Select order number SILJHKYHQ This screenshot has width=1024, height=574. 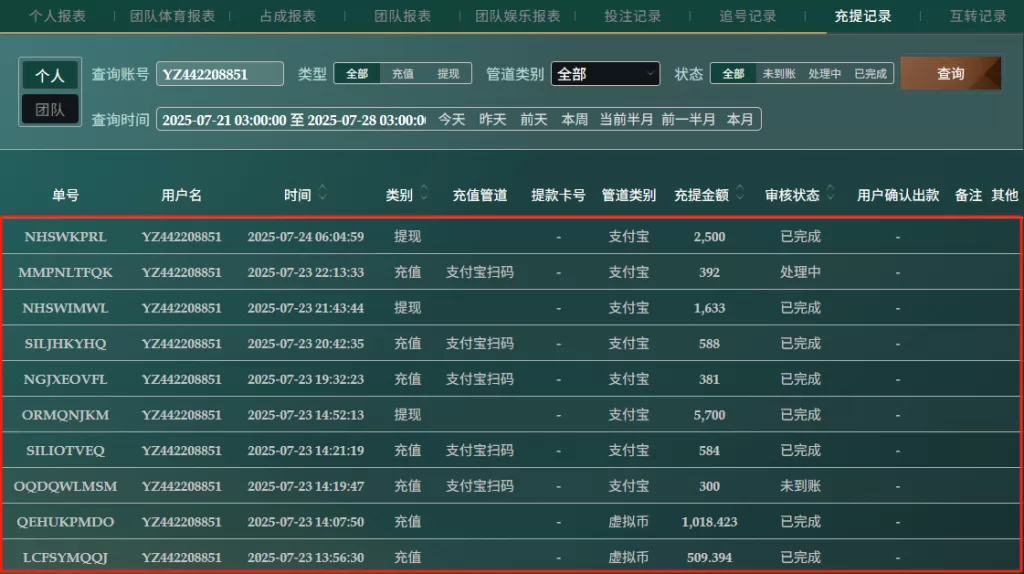pyautogui.click(x=65, y=343)
